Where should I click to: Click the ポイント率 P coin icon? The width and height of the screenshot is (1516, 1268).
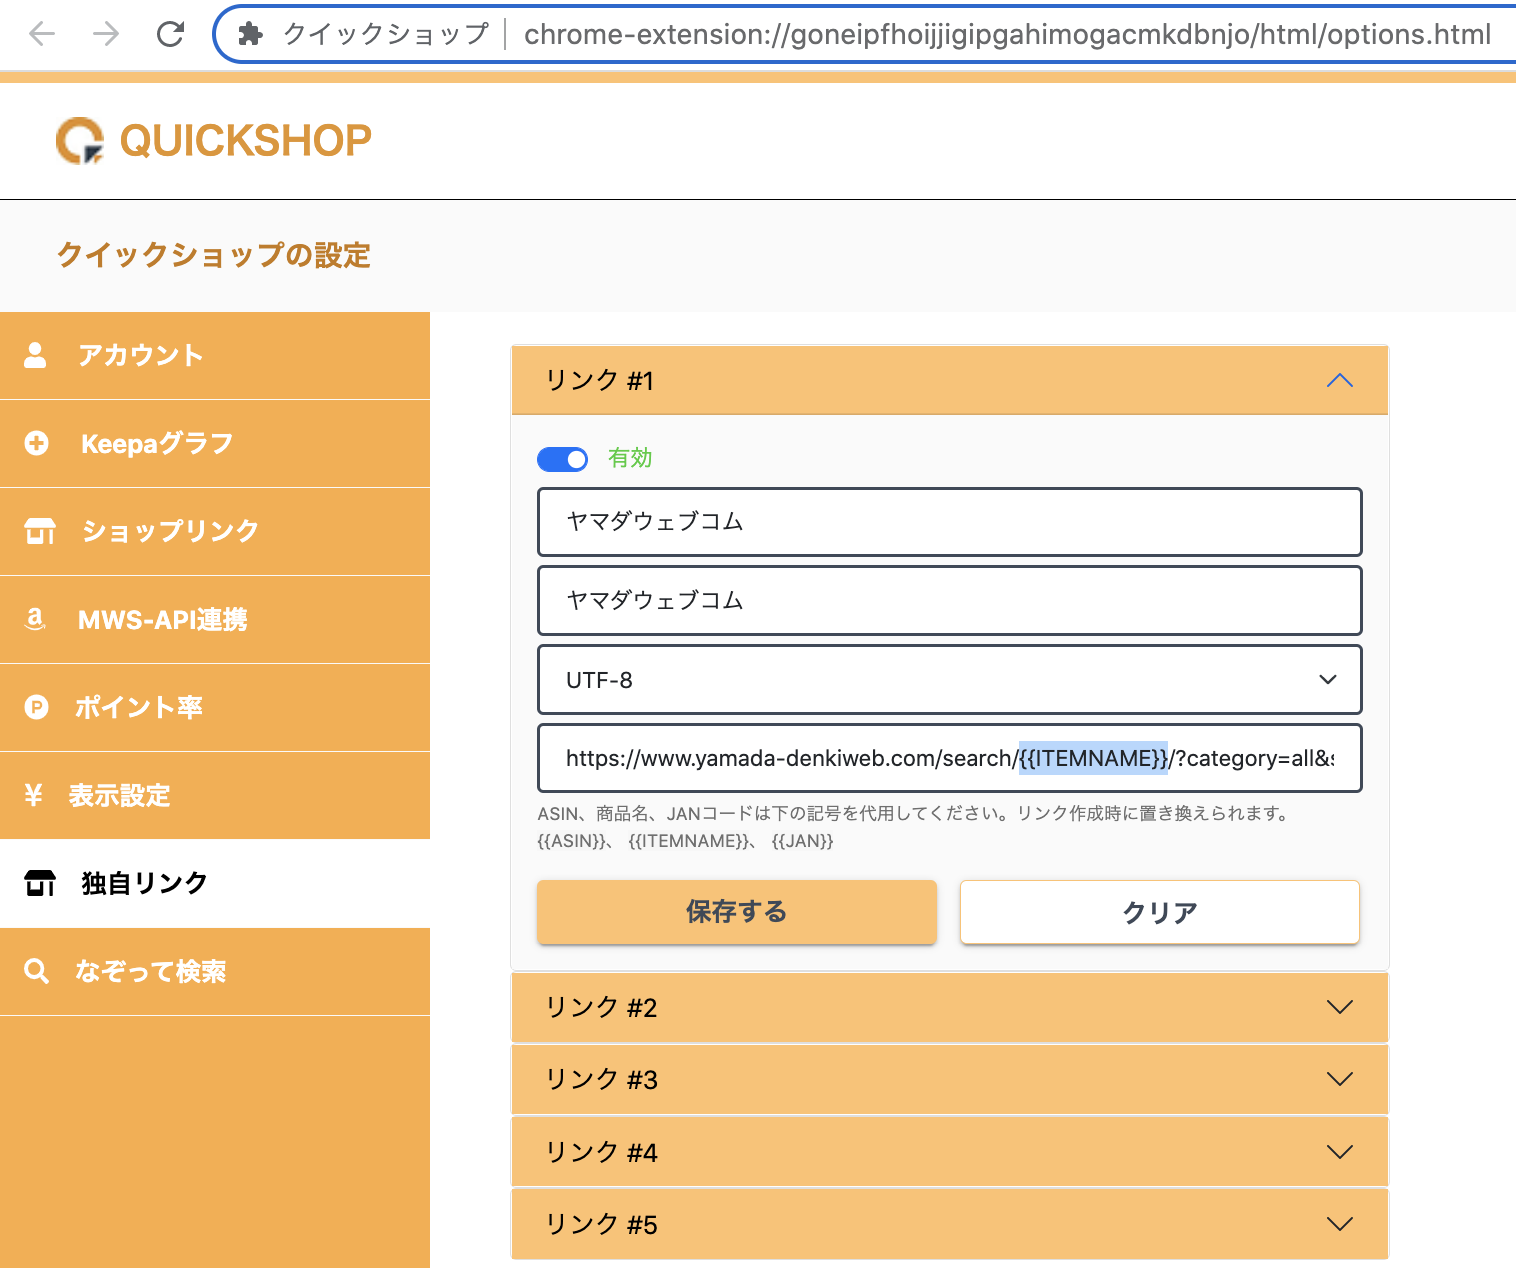36,707
